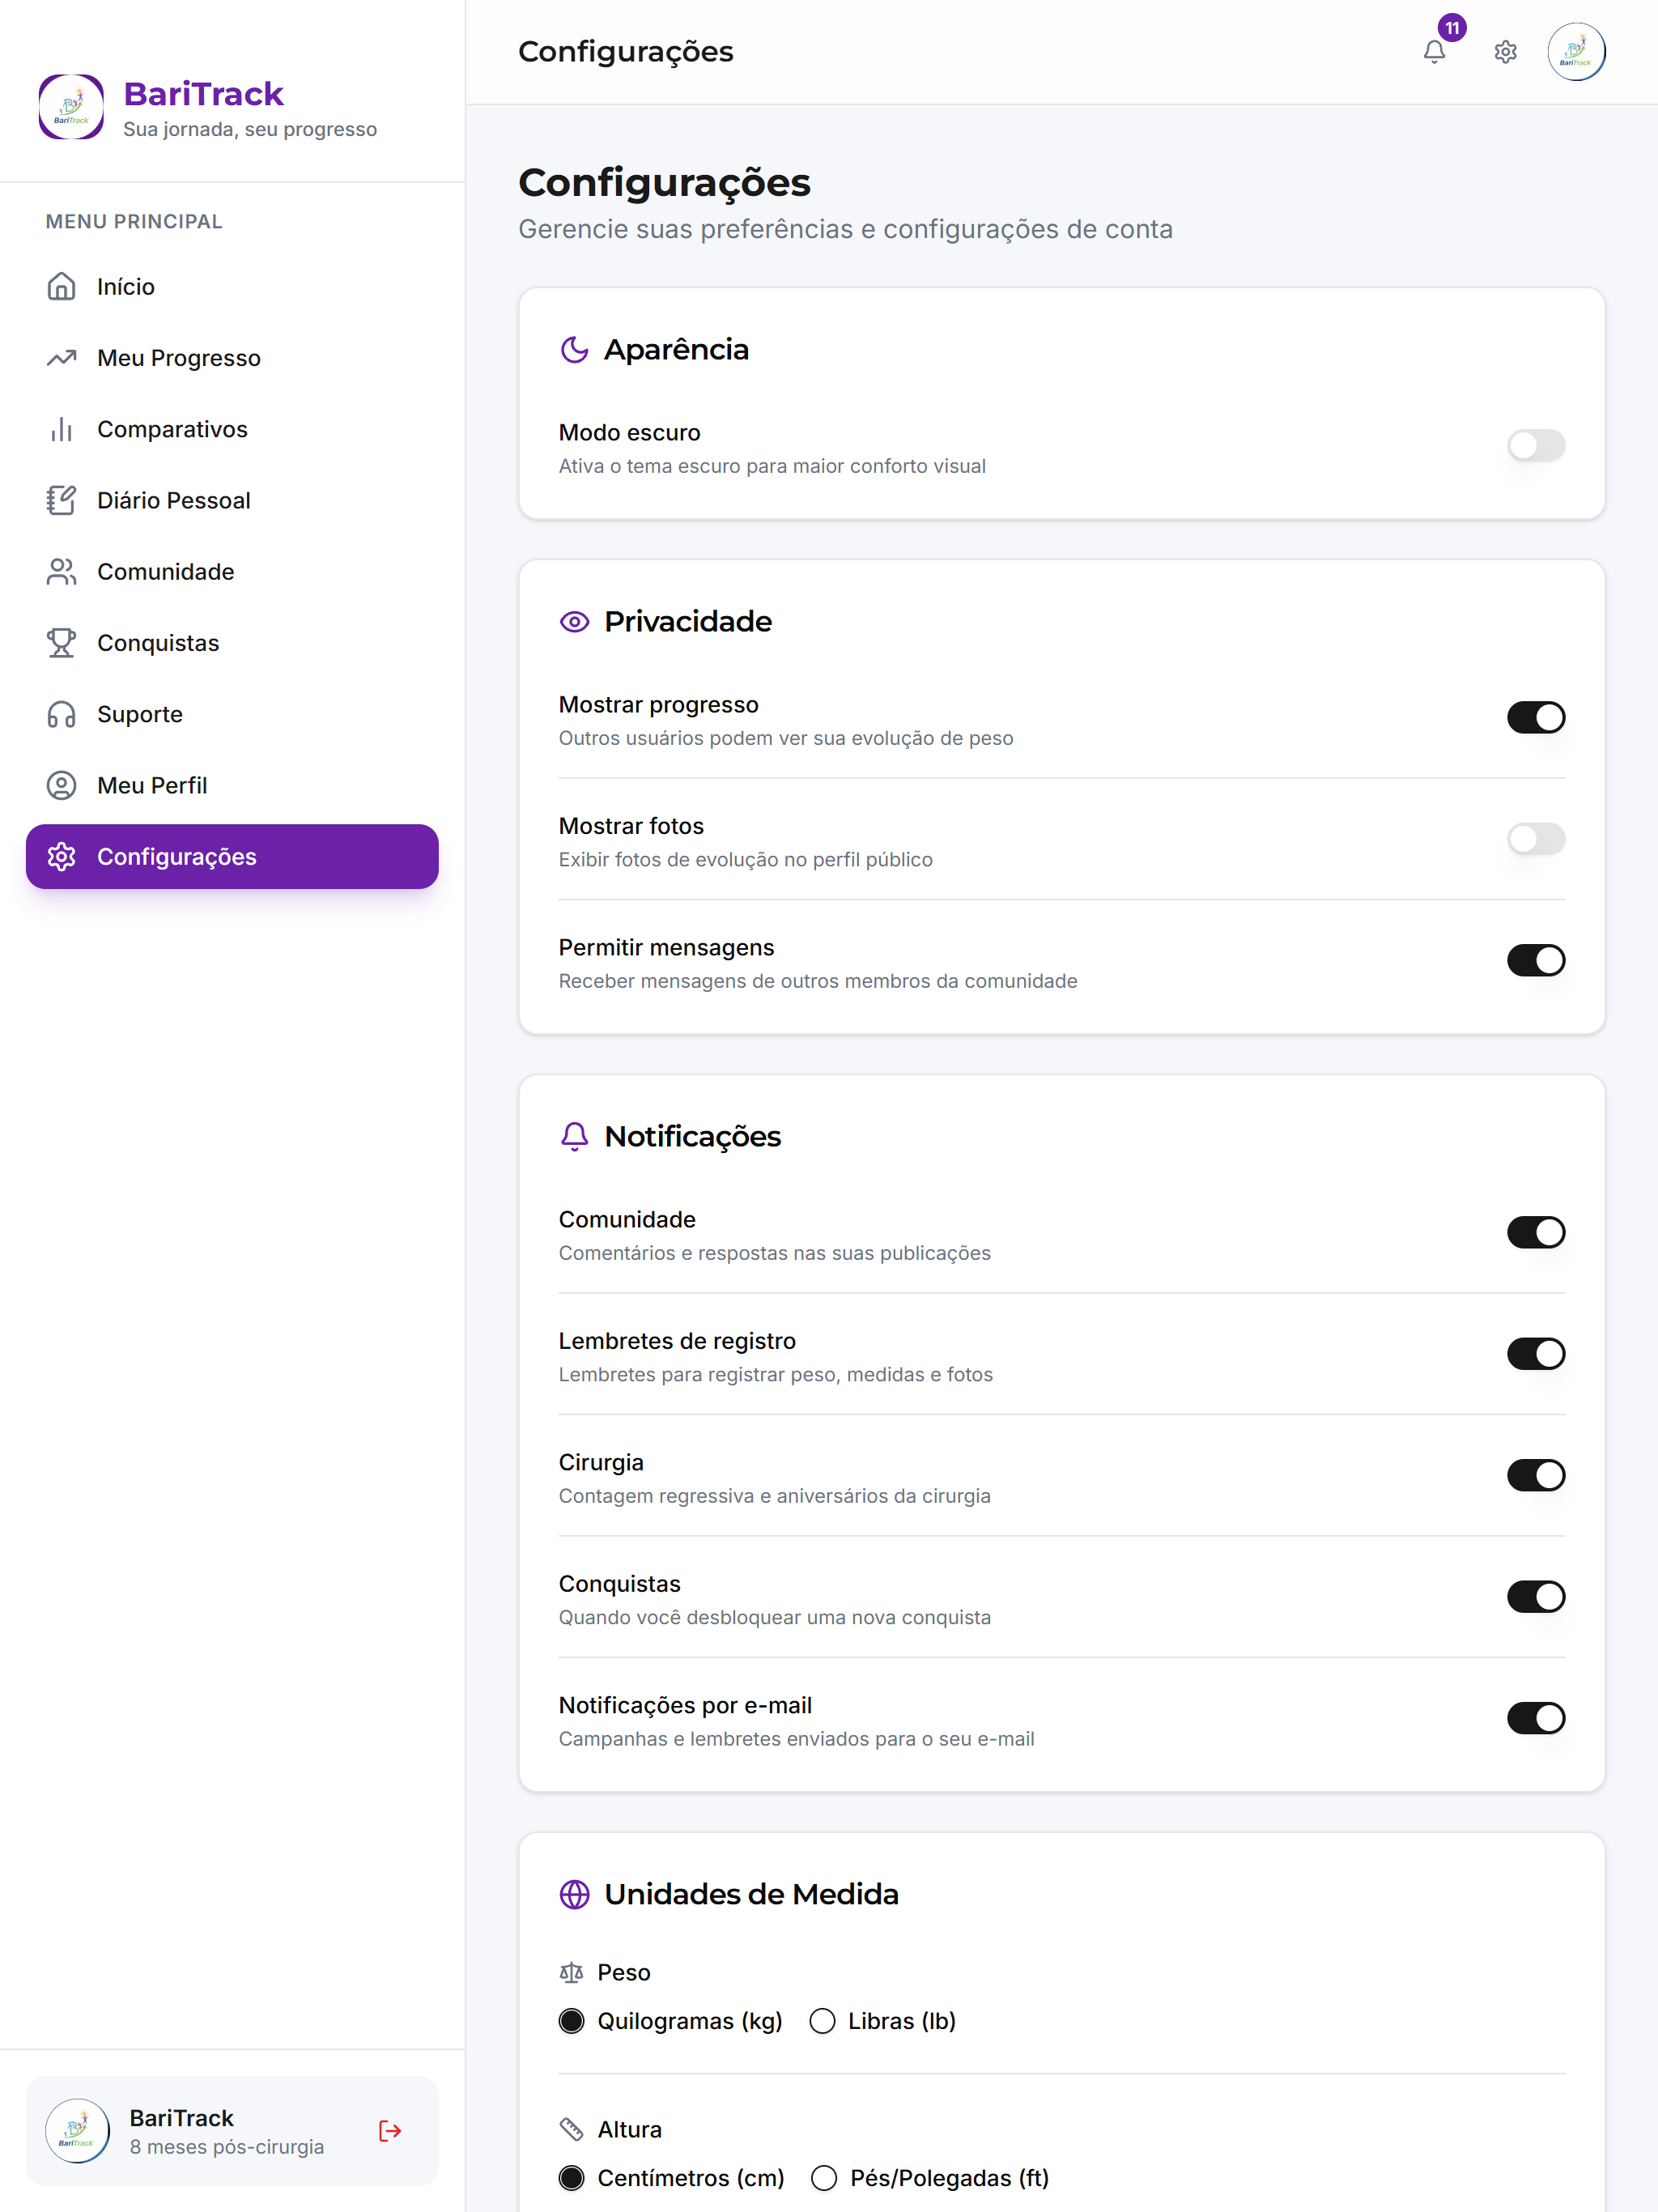Screen dimensions: 1658x2212
Task: Click the Início home icon
Action: point(62,287)
